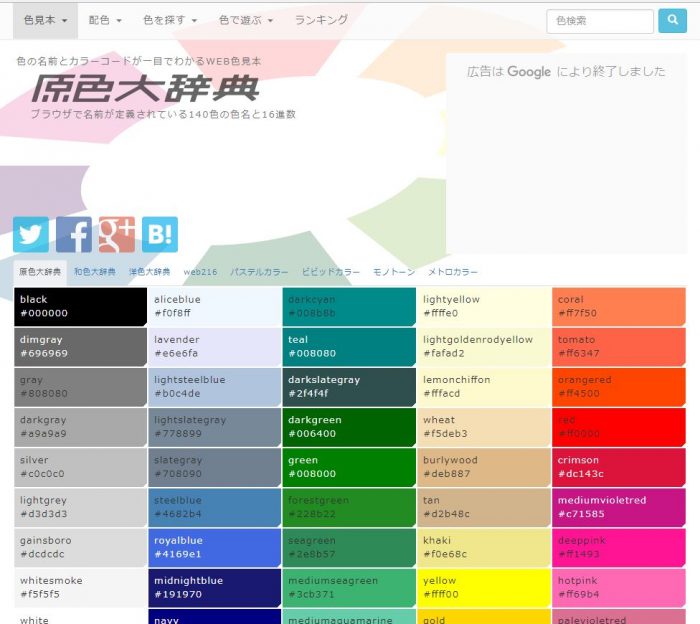
Task: Go to the ランキング menu item
Action: coord(322,20)
